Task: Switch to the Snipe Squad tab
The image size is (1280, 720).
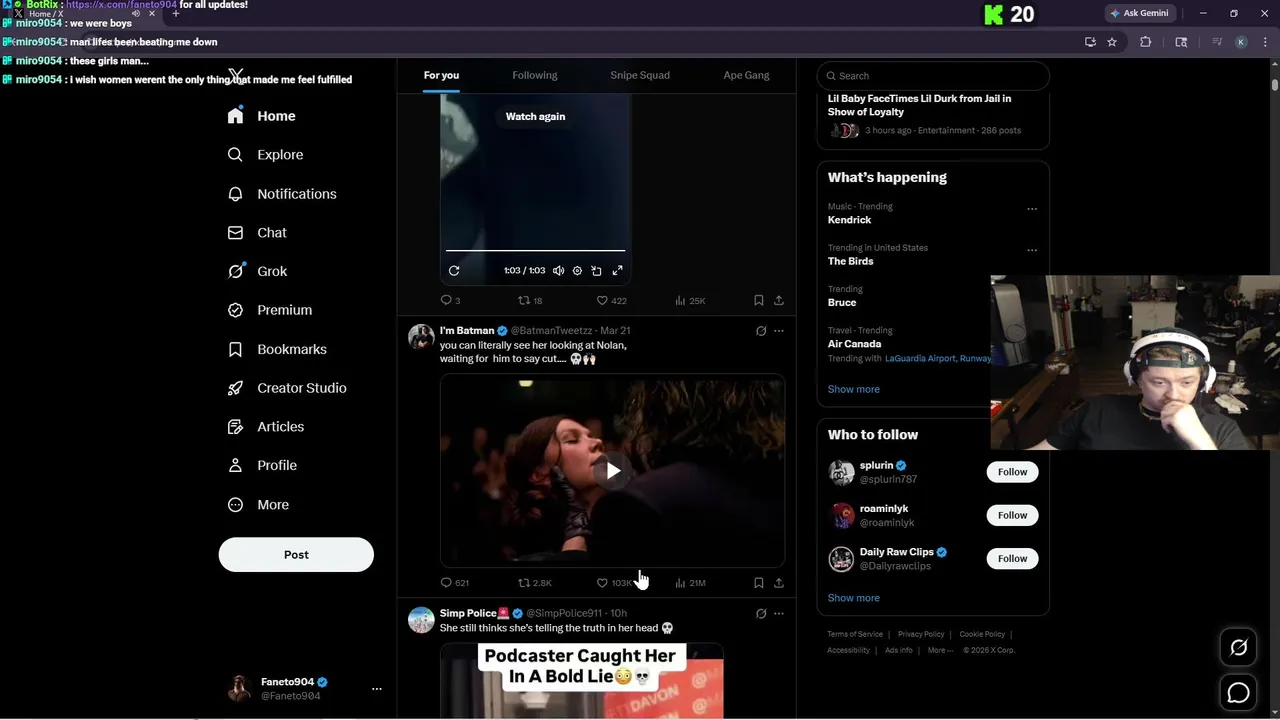Action: (640, 76)
